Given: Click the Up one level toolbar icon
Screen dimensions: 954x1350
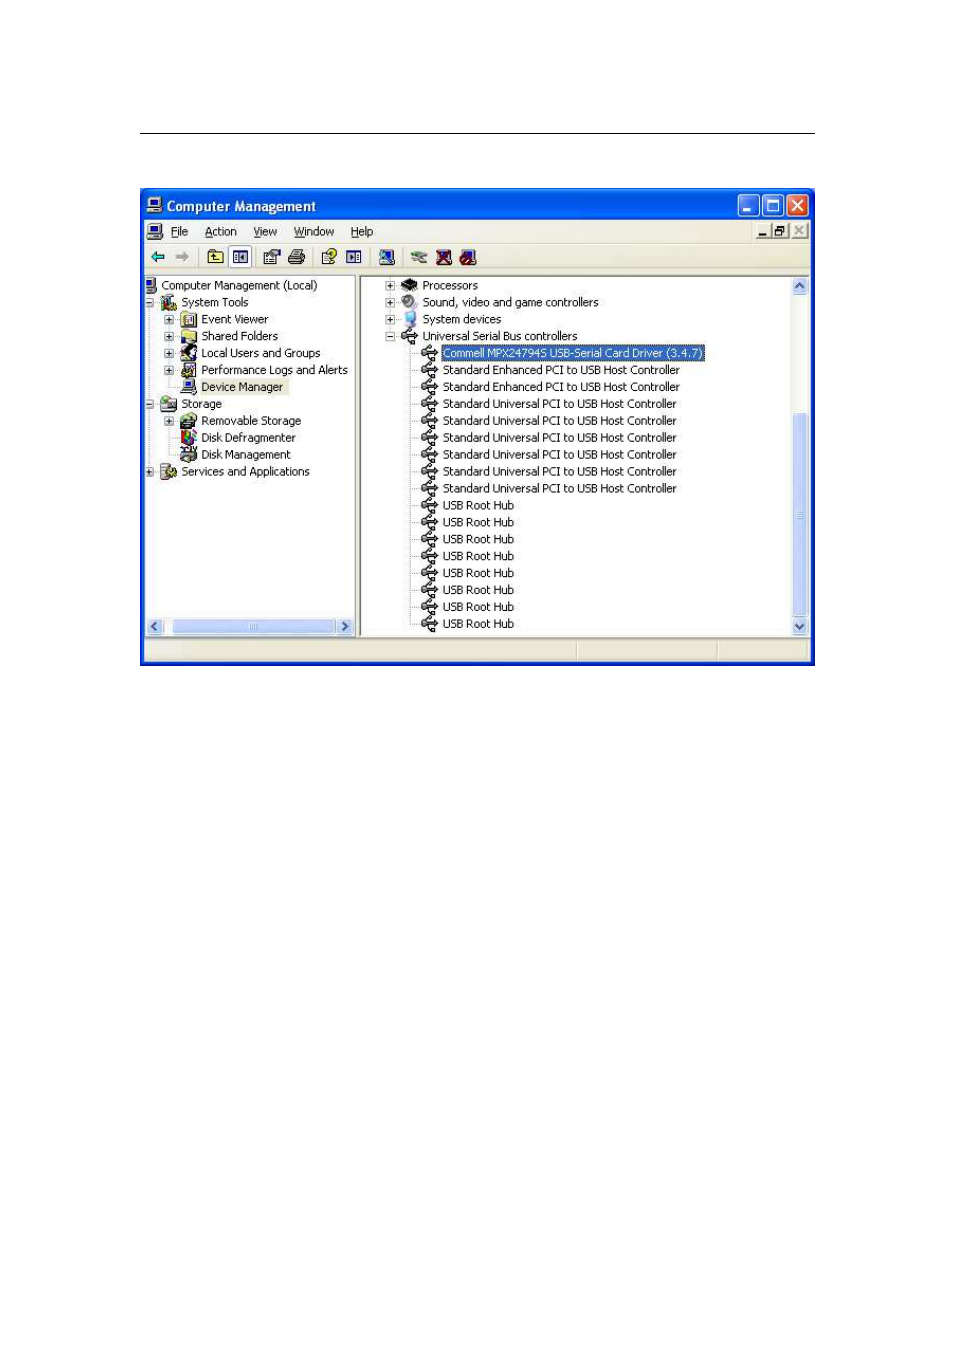Looking at the screenshot, I should [x=215, y=257].
